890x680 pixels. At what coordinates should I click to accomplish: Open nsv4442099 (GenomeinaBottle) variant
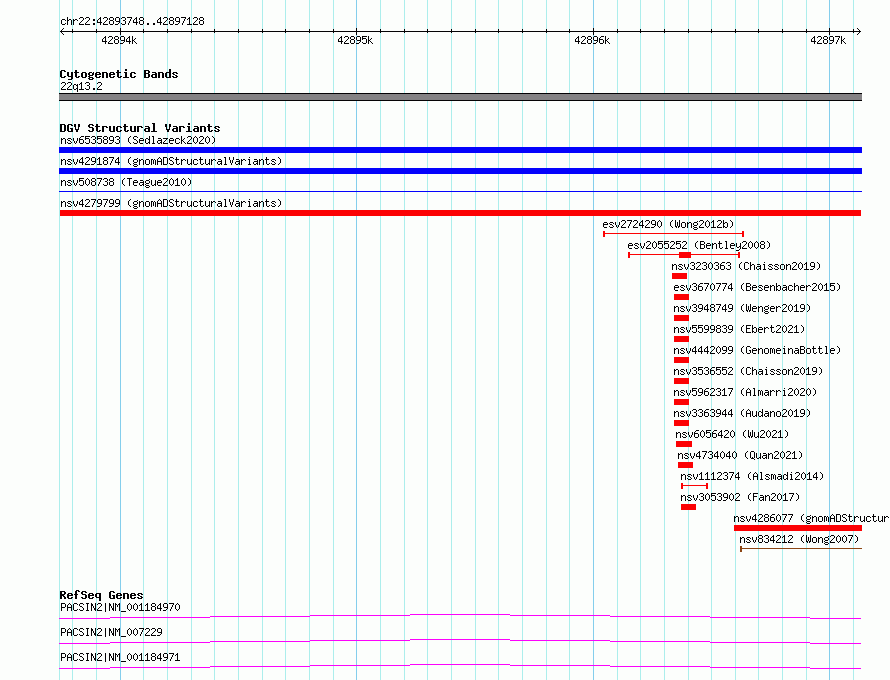(757, 350)
